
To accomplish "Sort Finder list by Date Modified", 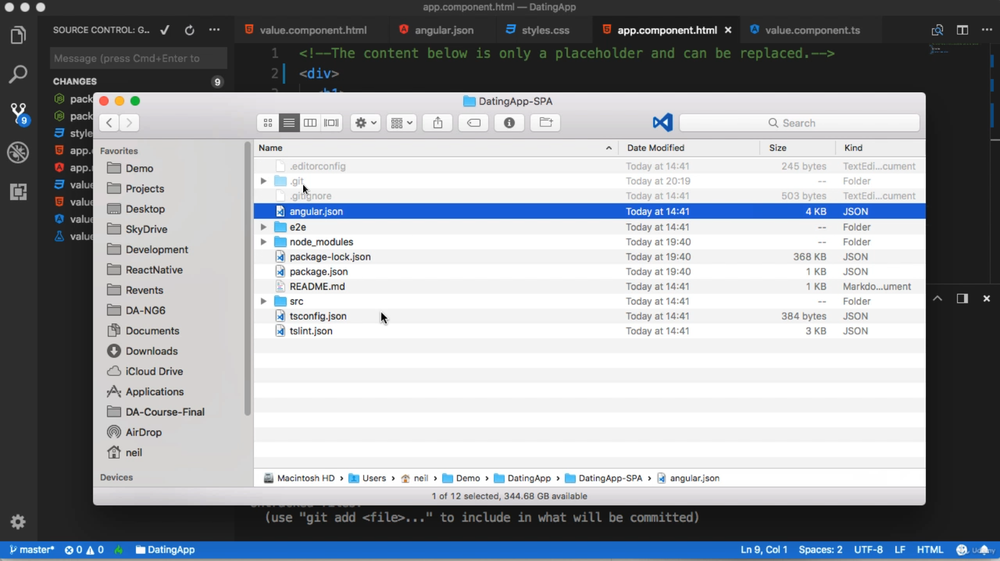I will click(x=689, y=148).
